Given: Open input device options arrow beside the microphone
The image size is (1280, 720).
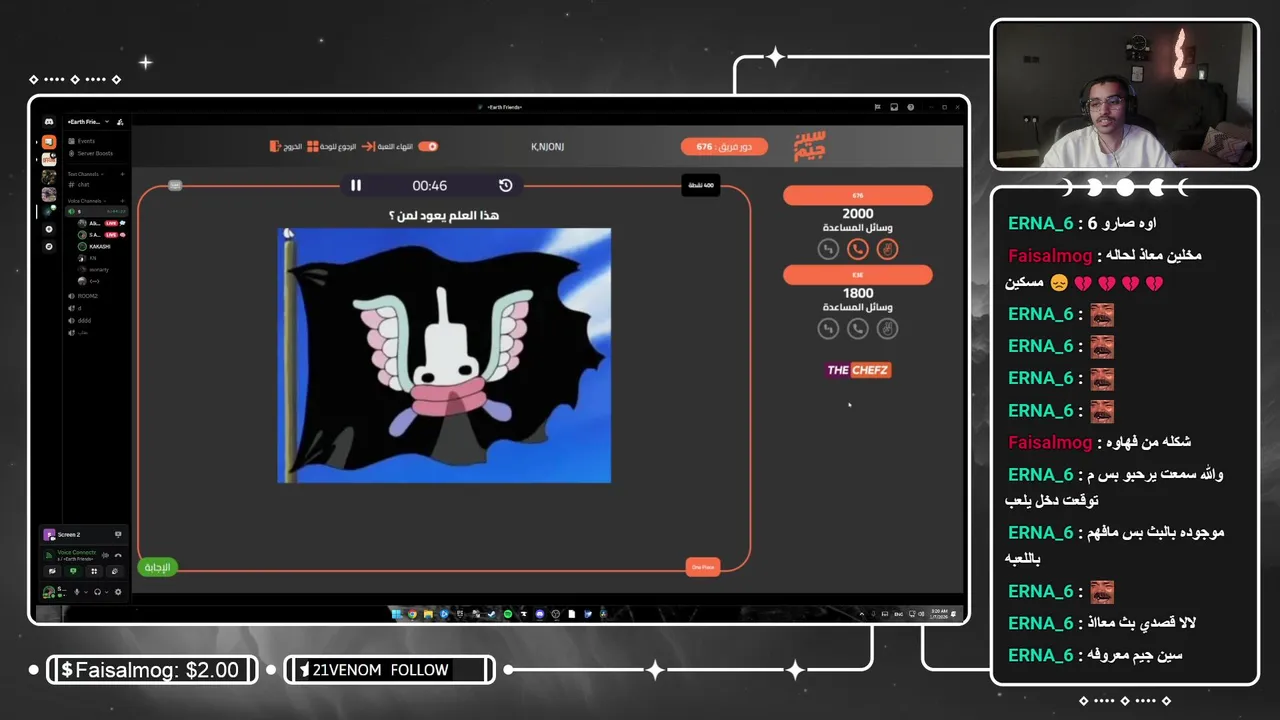Looking at the screenshot, I should (86, 592).
